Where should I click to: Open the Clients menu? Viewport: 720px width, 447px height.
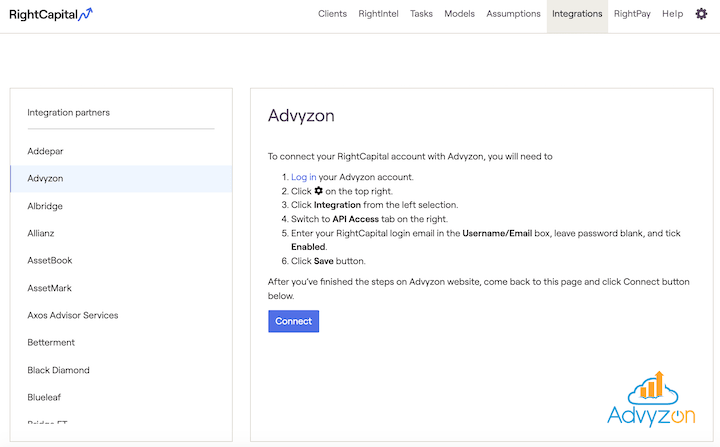[x=332, y=14]
